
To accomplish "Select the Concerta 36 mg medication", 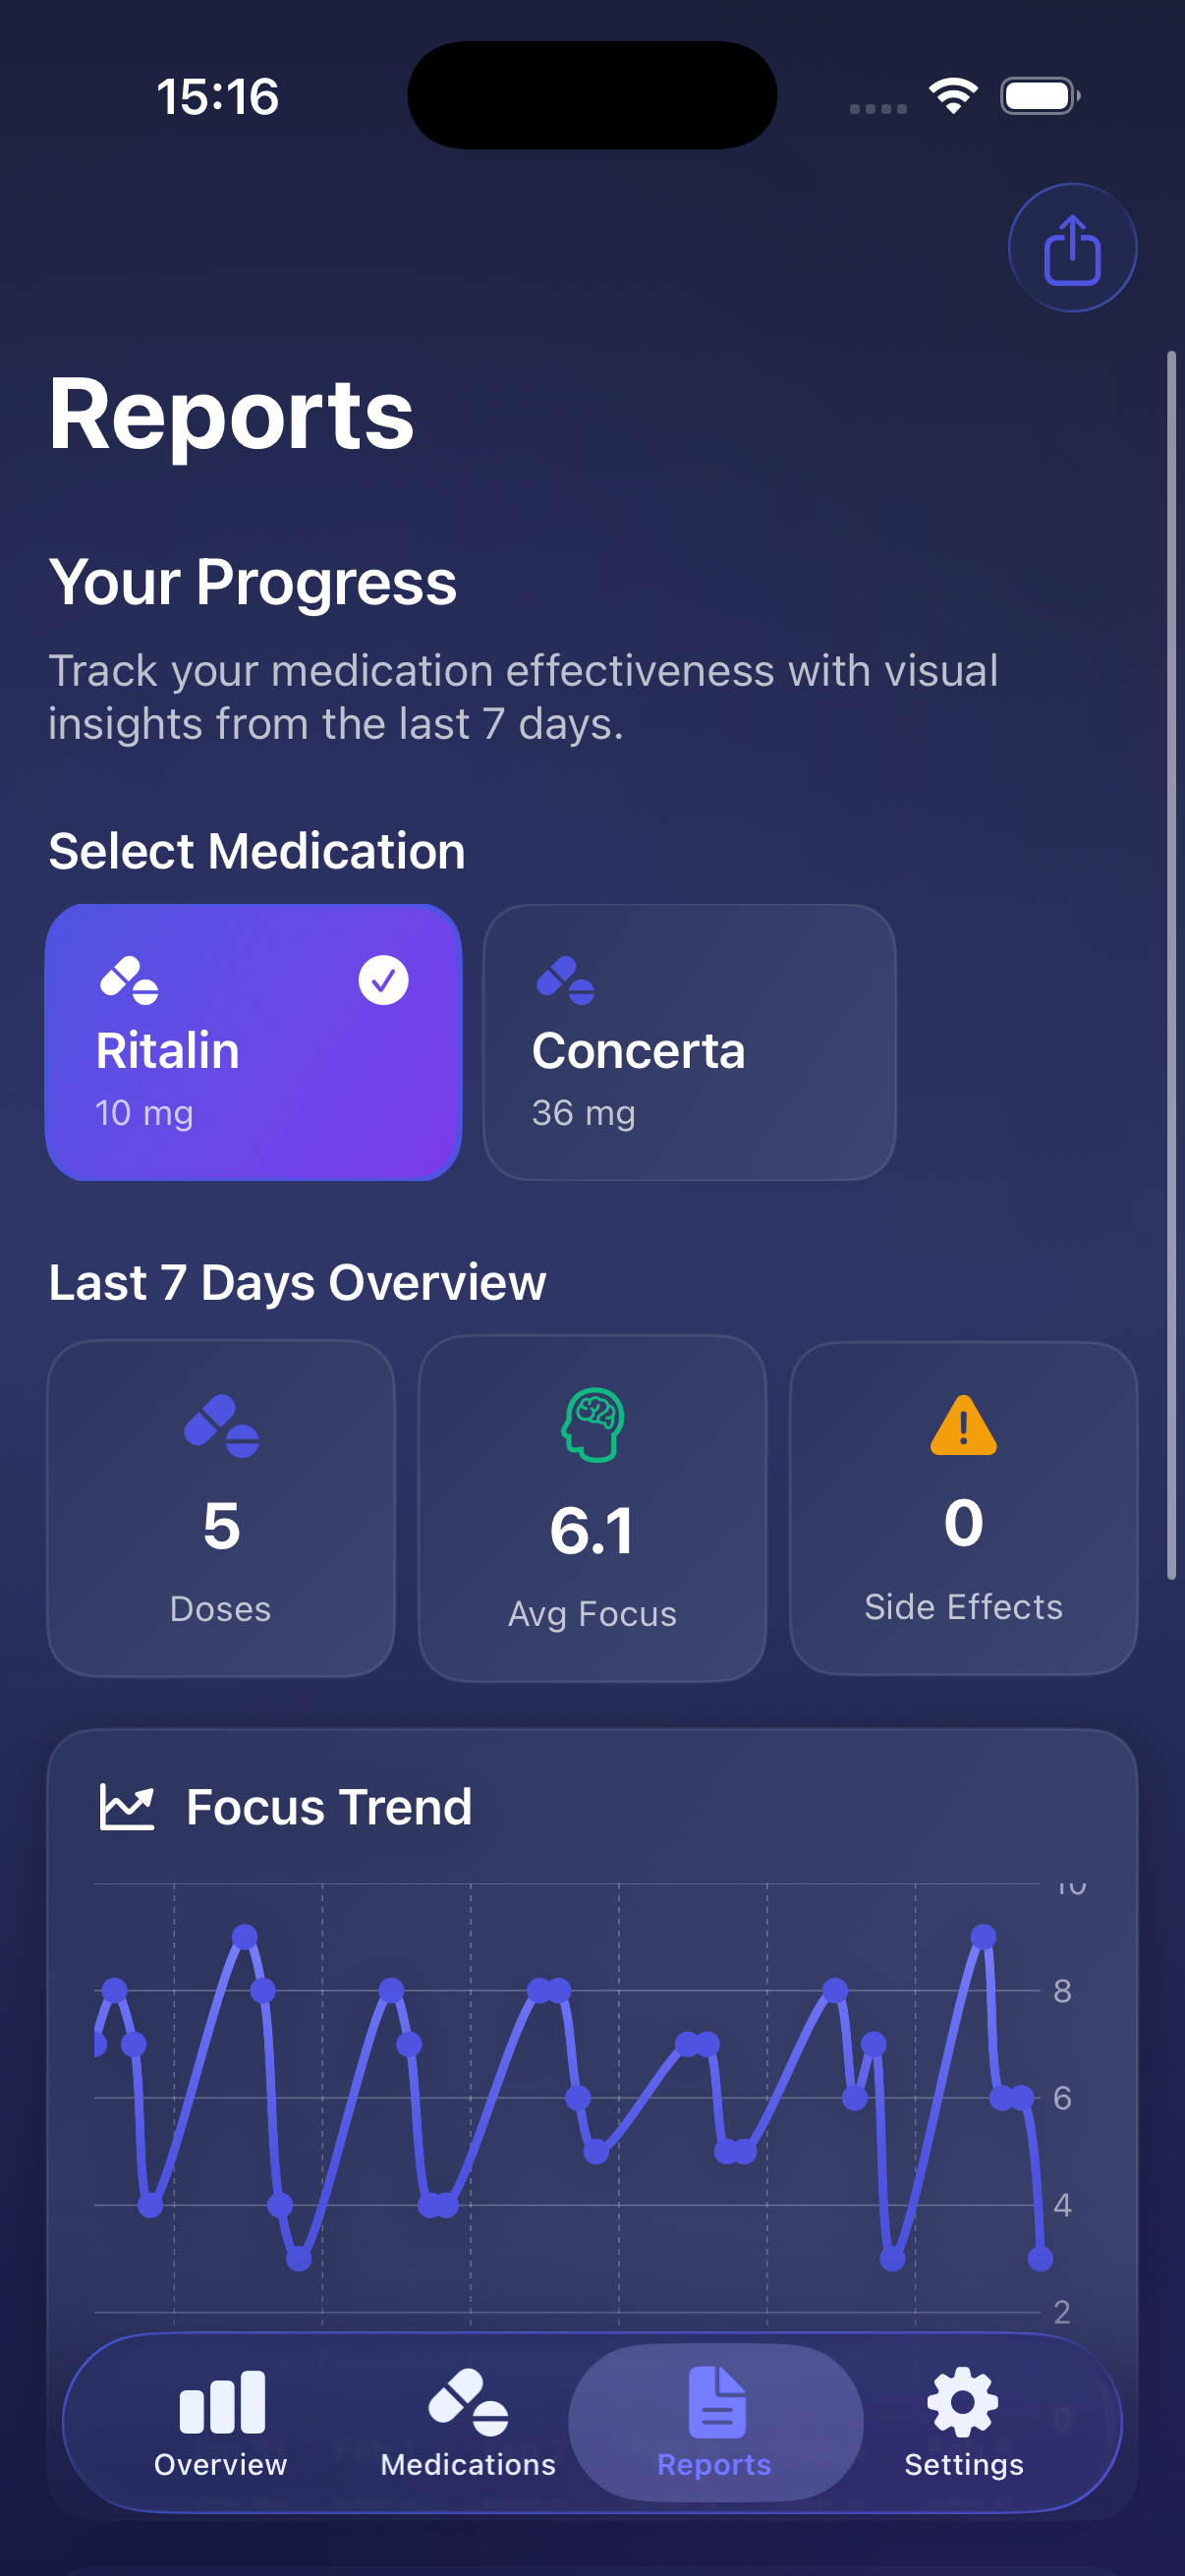I will tap(689, 1042).
